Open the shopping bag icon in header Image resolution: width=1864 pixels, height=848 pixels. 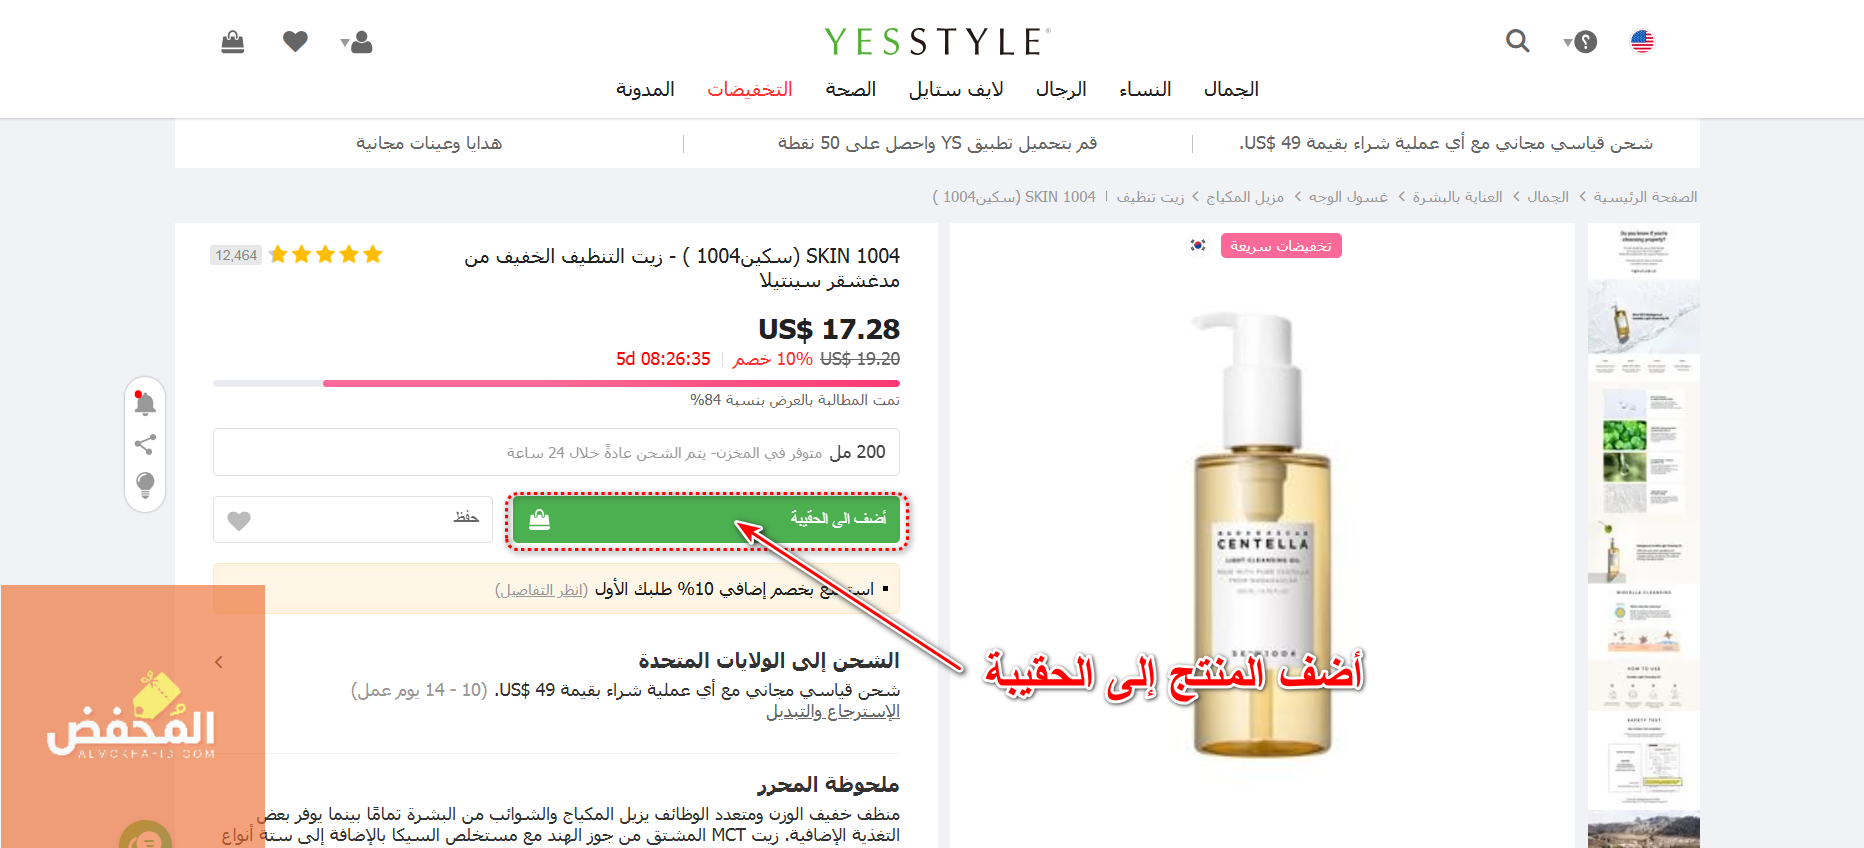coord(233,42)
